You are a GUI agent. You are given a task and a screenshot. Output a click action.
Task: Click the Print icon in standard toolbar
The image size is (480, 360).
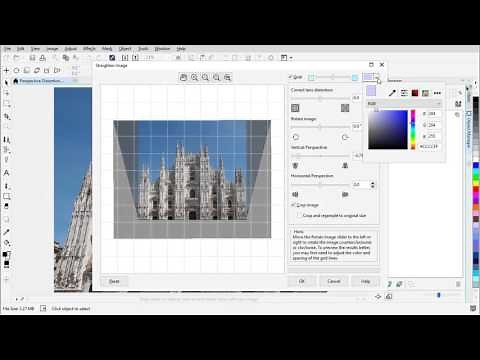pos(43,58)
